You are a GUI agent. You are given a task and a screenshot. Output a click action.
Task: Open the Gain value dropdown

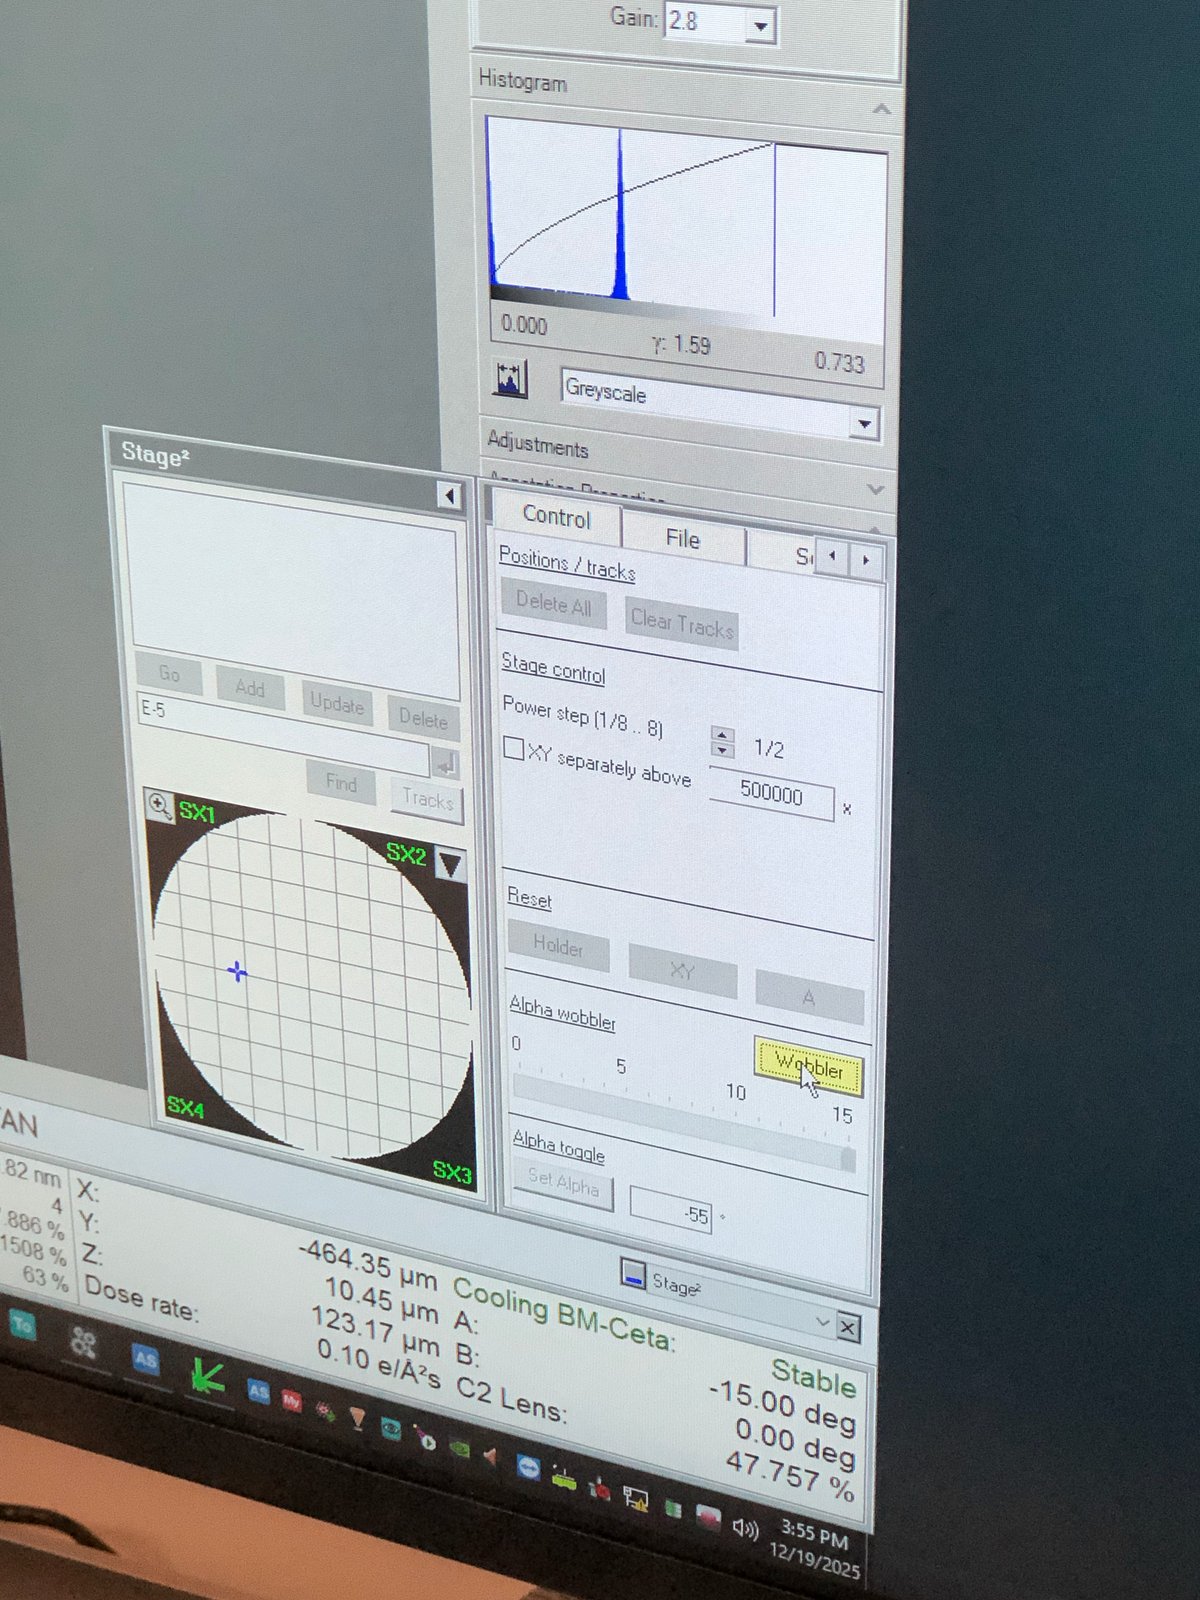[x=761, y=27]
